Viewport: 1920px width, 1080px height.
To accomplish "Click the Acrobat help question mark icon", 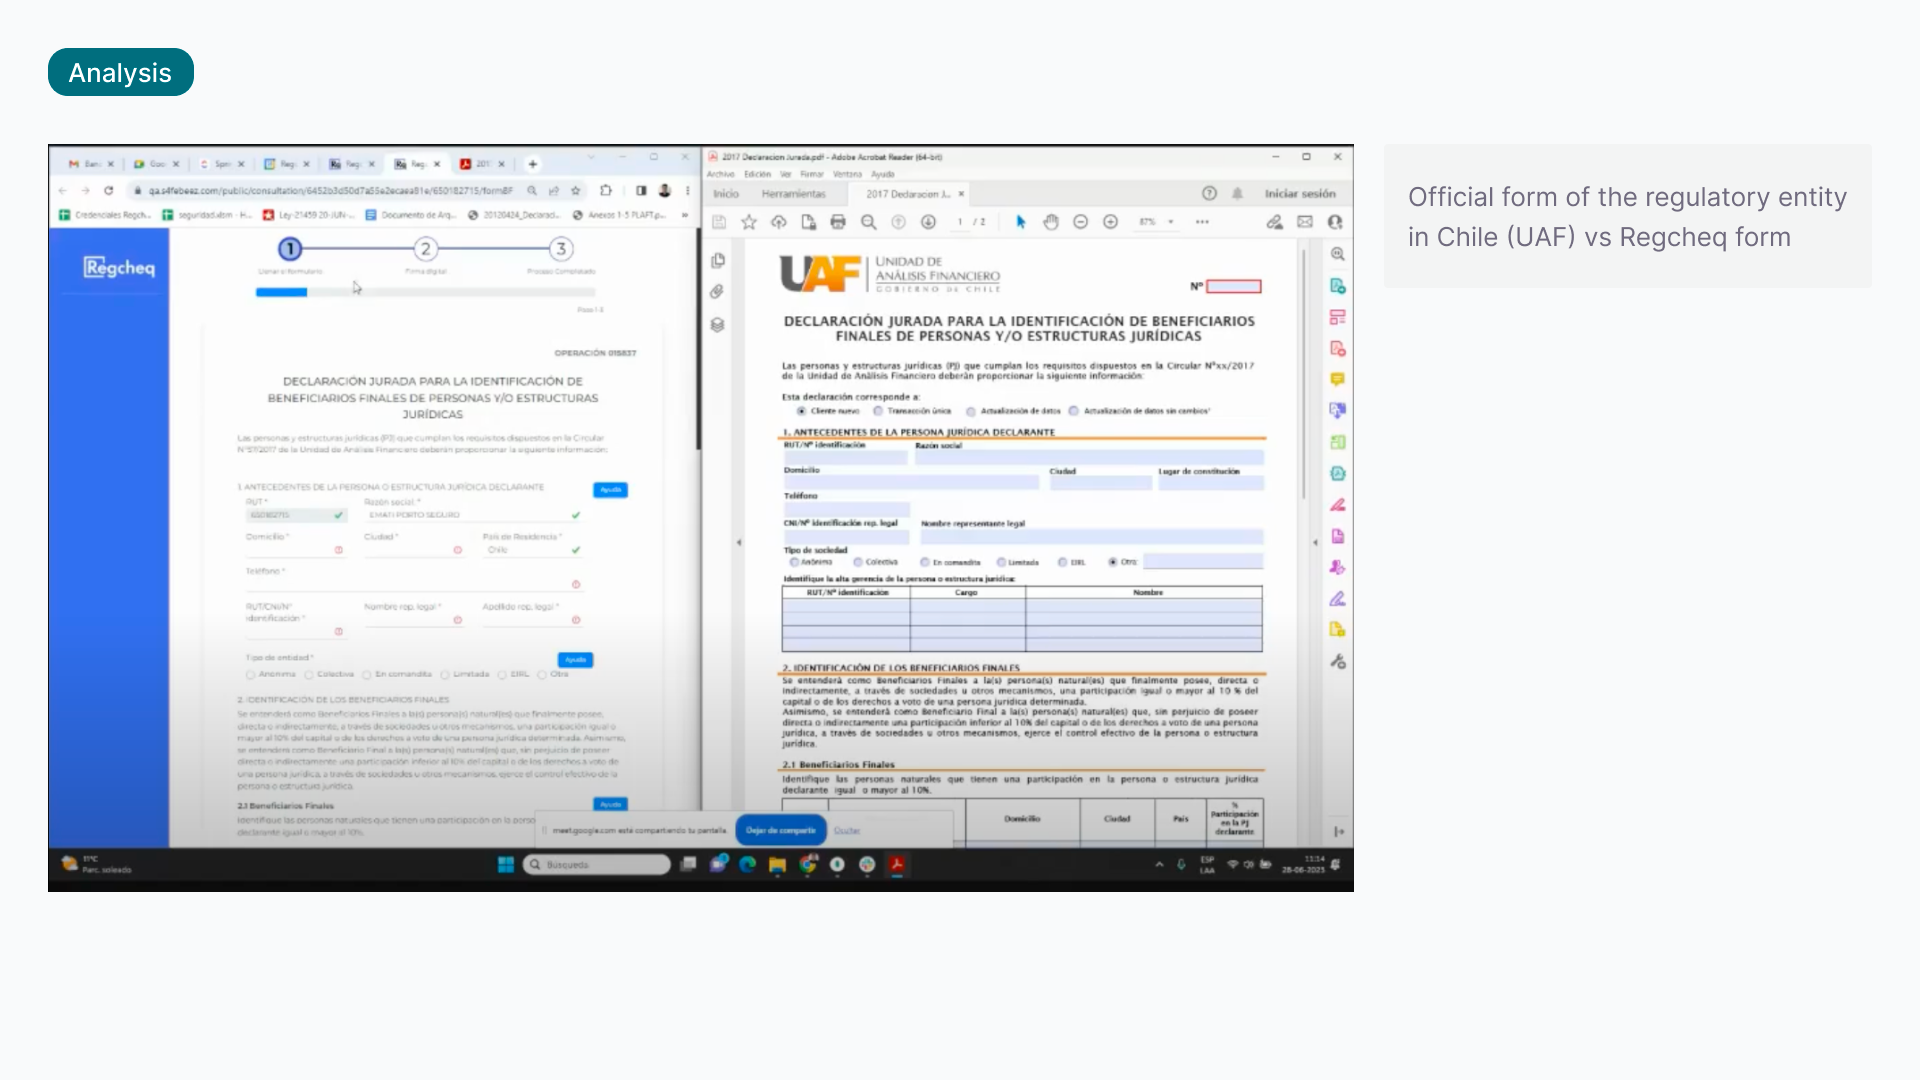I will [1209, 193].
